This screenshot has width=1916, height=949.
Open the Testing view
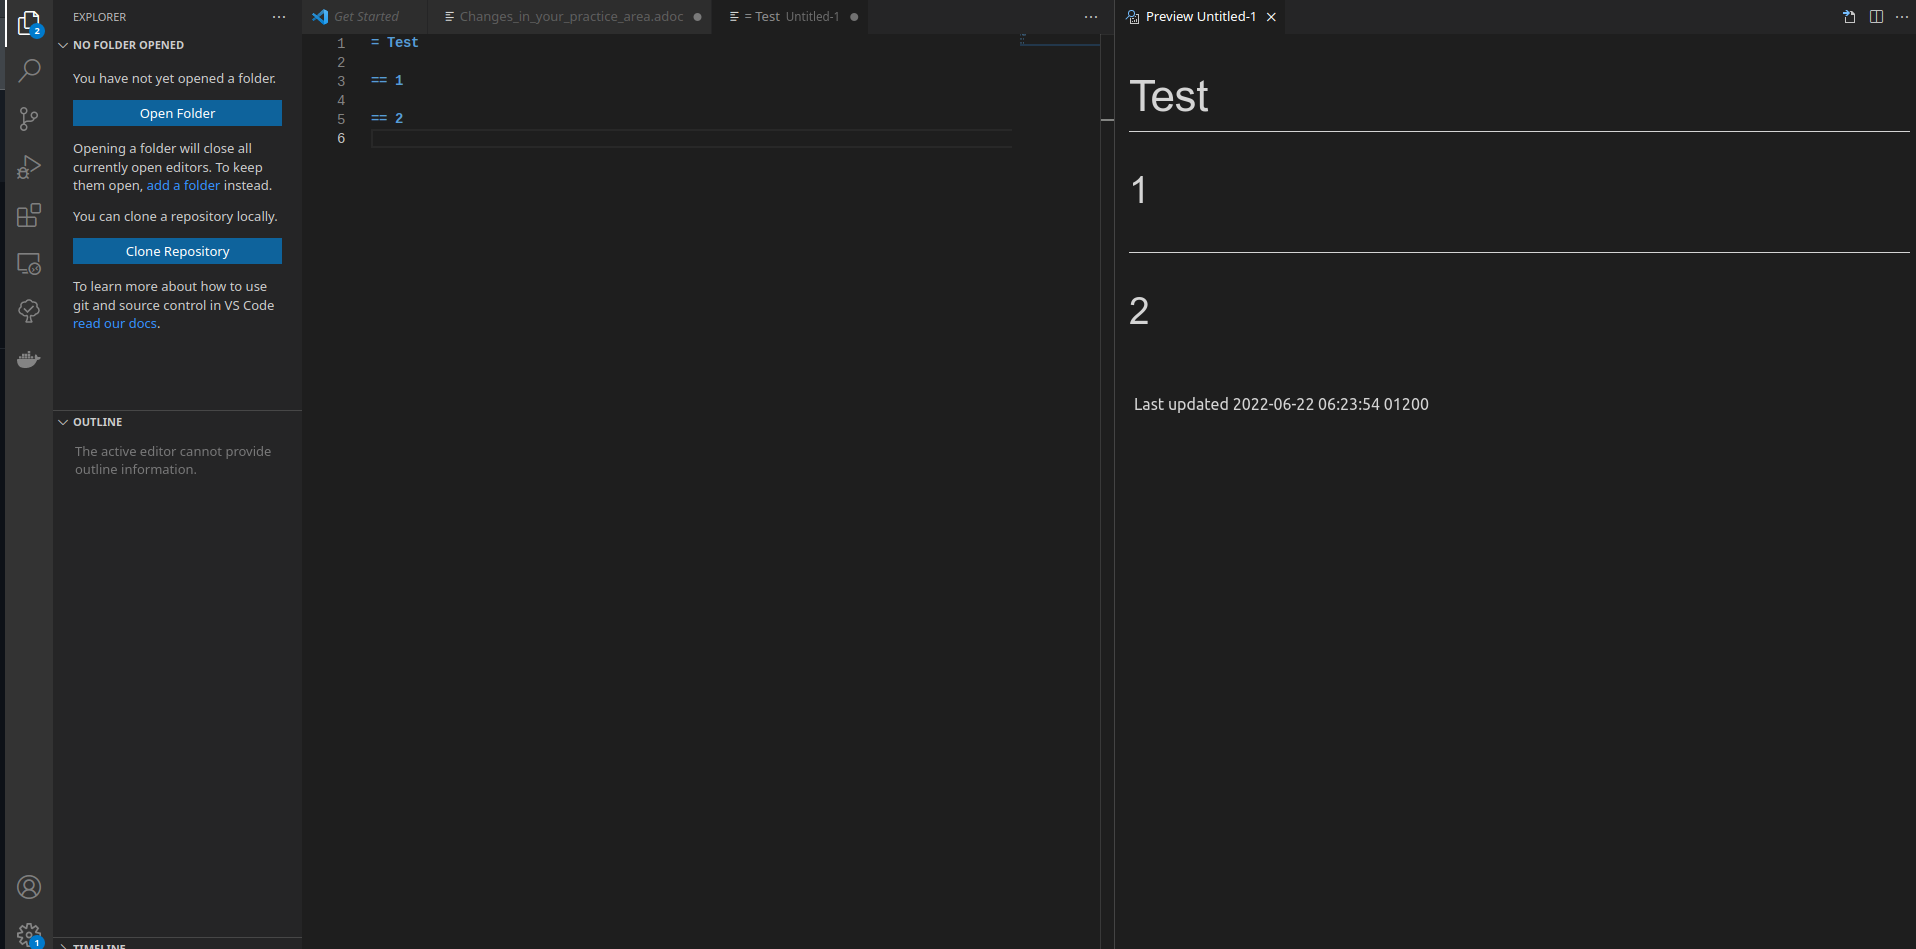click(x=29, y=311)
